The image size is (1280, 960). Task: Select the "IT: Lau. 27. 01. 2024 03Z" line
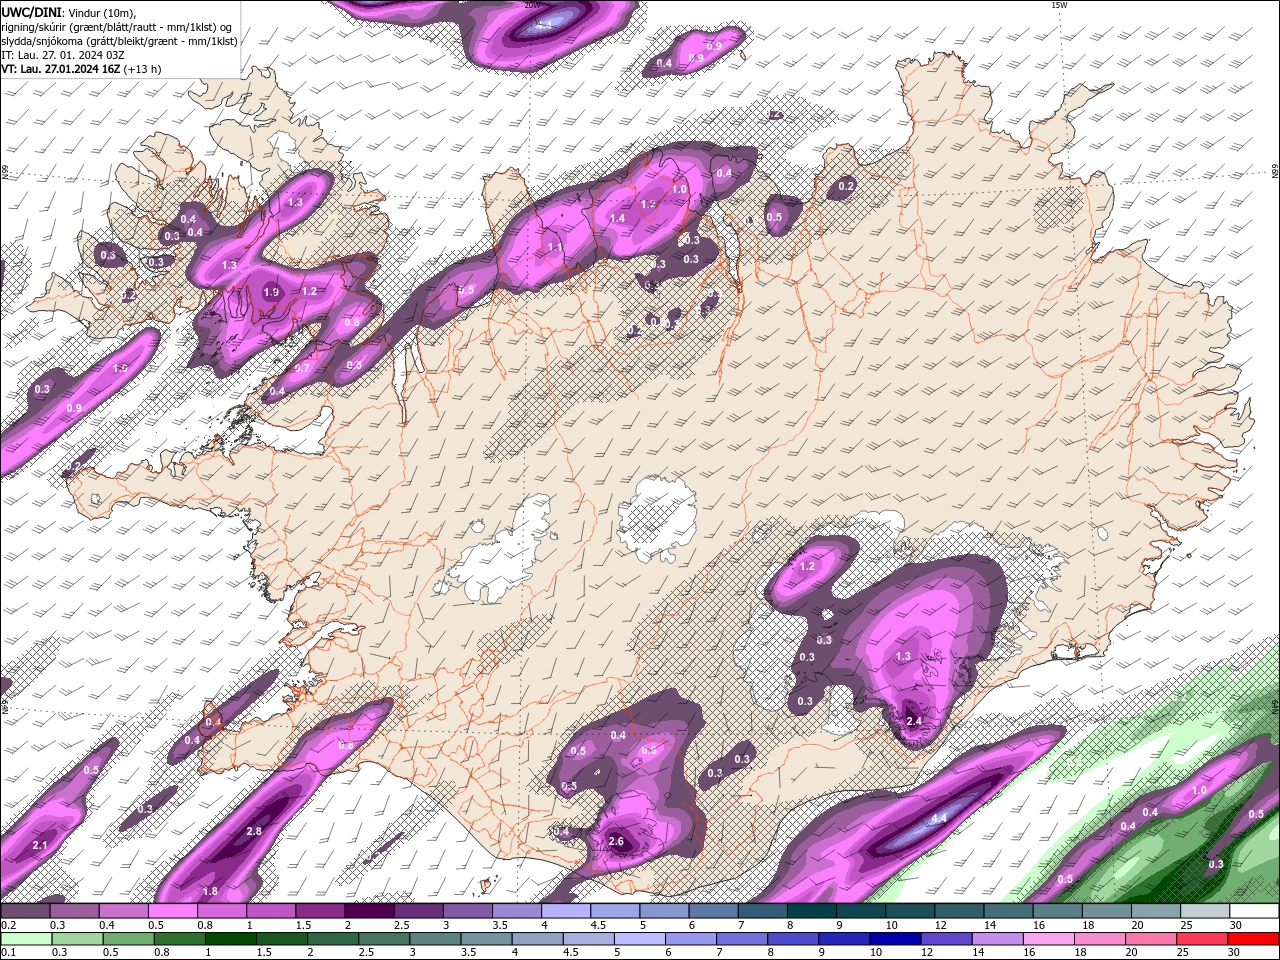pos(63,55)
